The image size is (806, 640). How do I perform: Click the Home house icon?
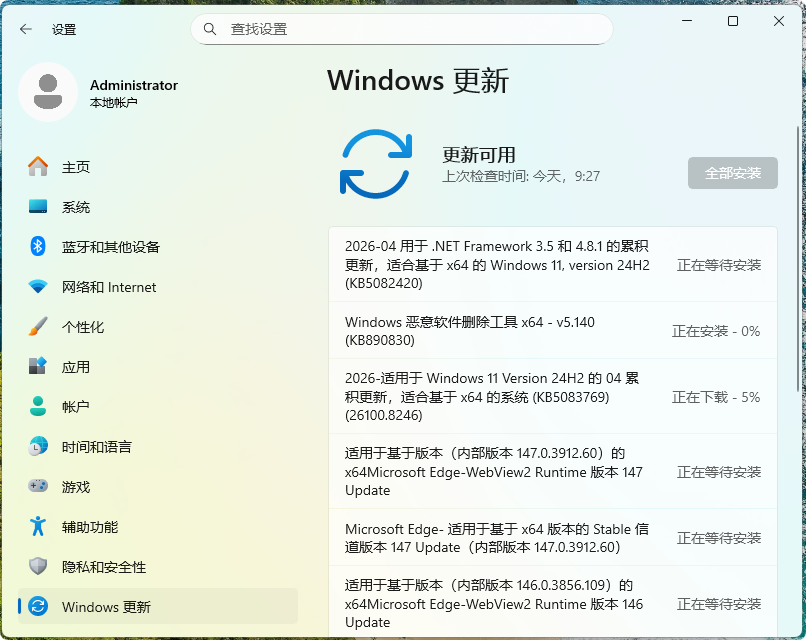(38, 167)
